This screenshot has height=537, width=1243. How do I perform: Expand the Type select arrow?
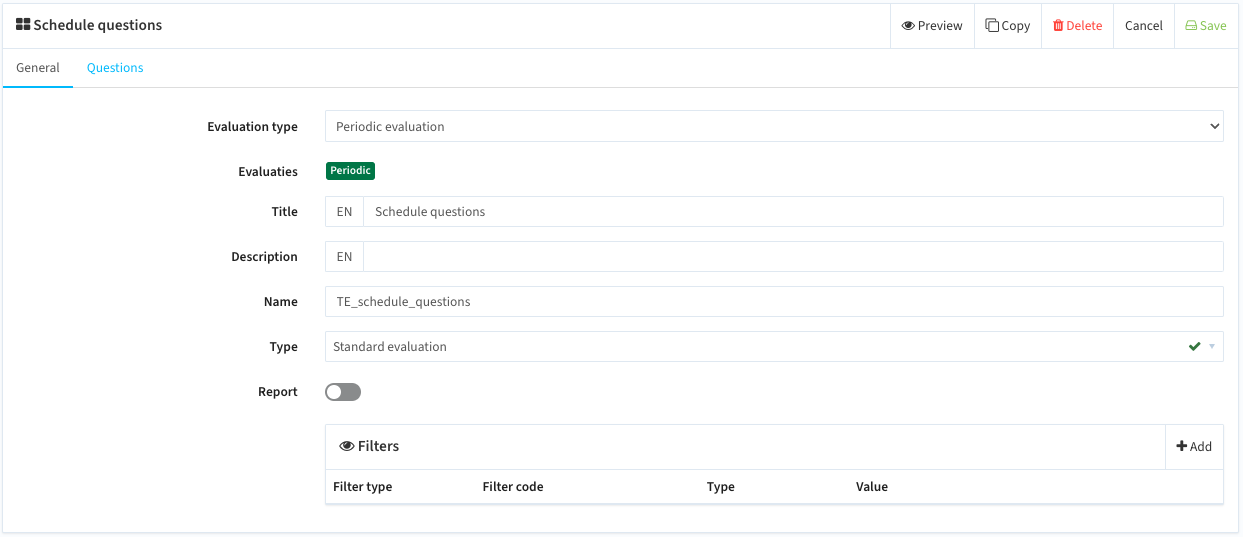tap(1212, 346)
